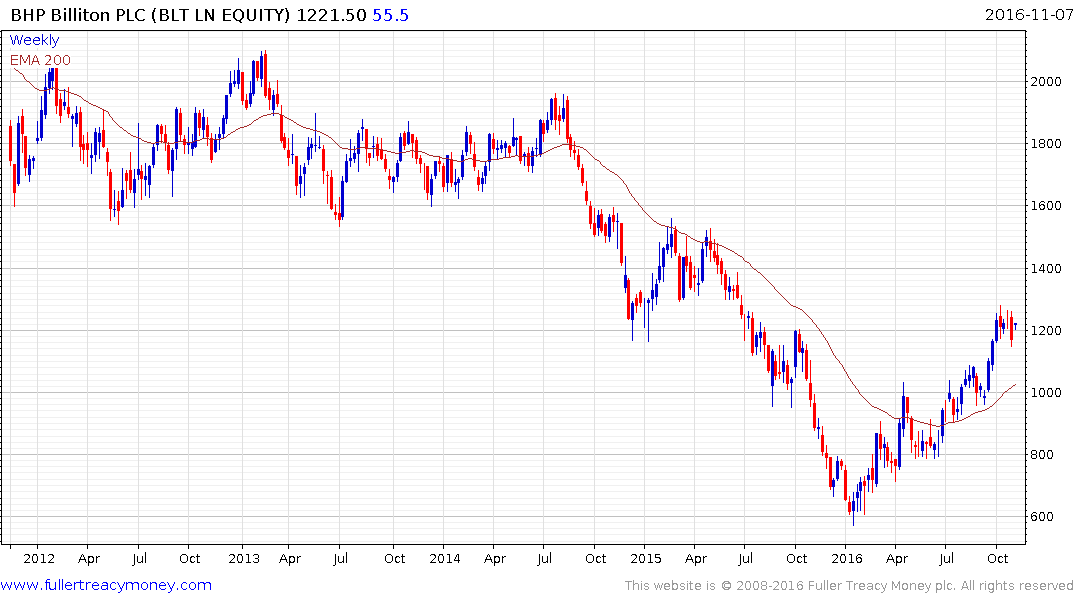Click the 2012 year label on time axis
Image resolution: width=1075 pixels, height=600 pixels.
(38, 558)
